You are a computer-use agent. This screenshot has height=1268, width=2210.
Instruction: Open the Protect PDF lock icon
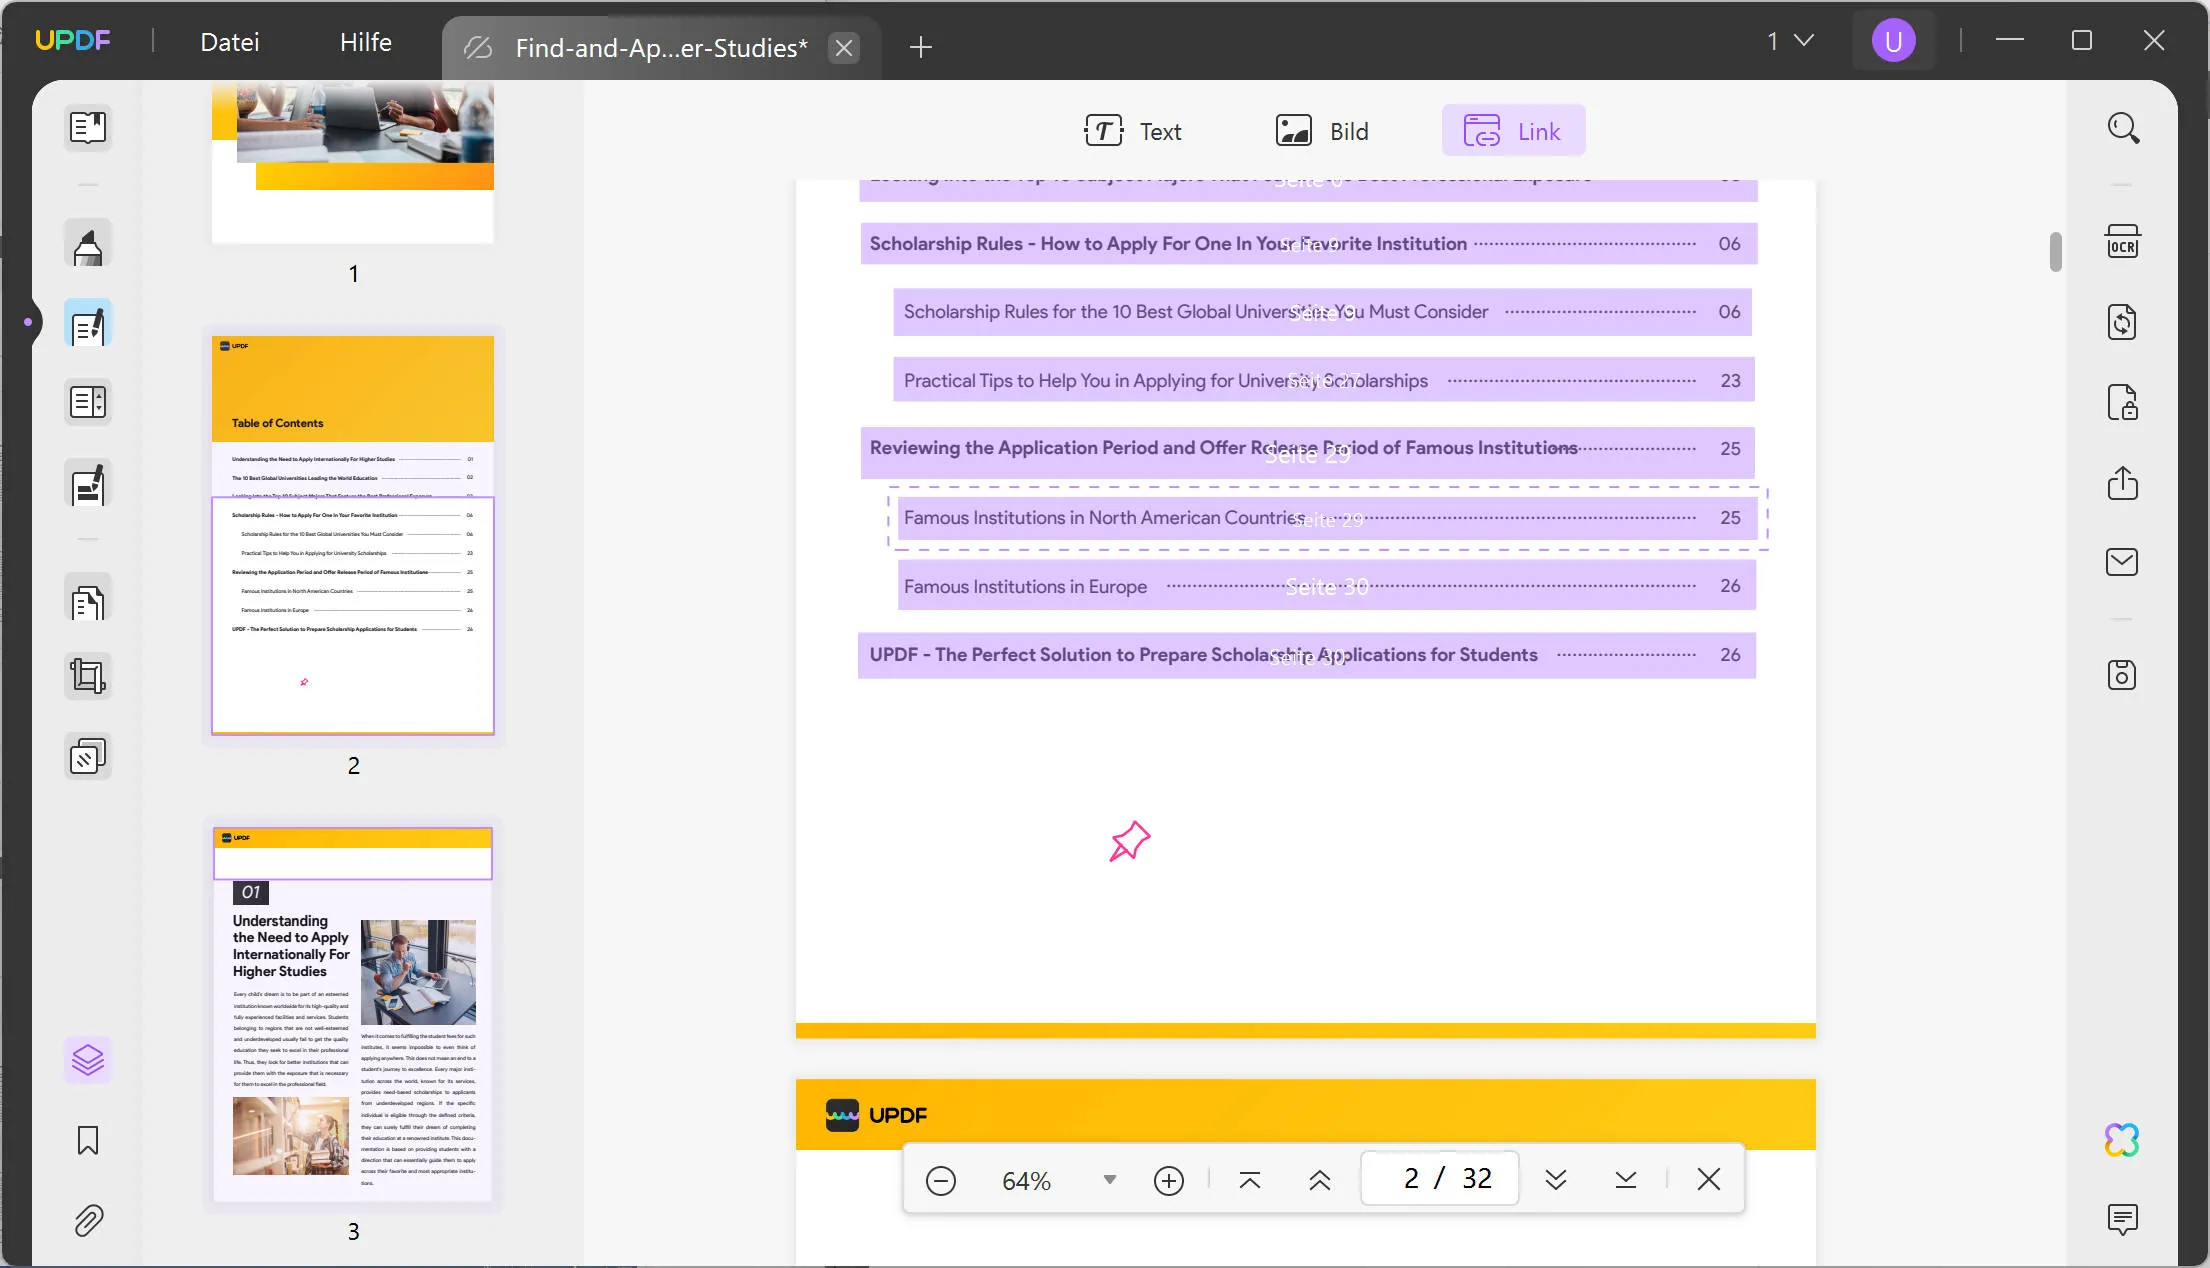(2122, 403)
